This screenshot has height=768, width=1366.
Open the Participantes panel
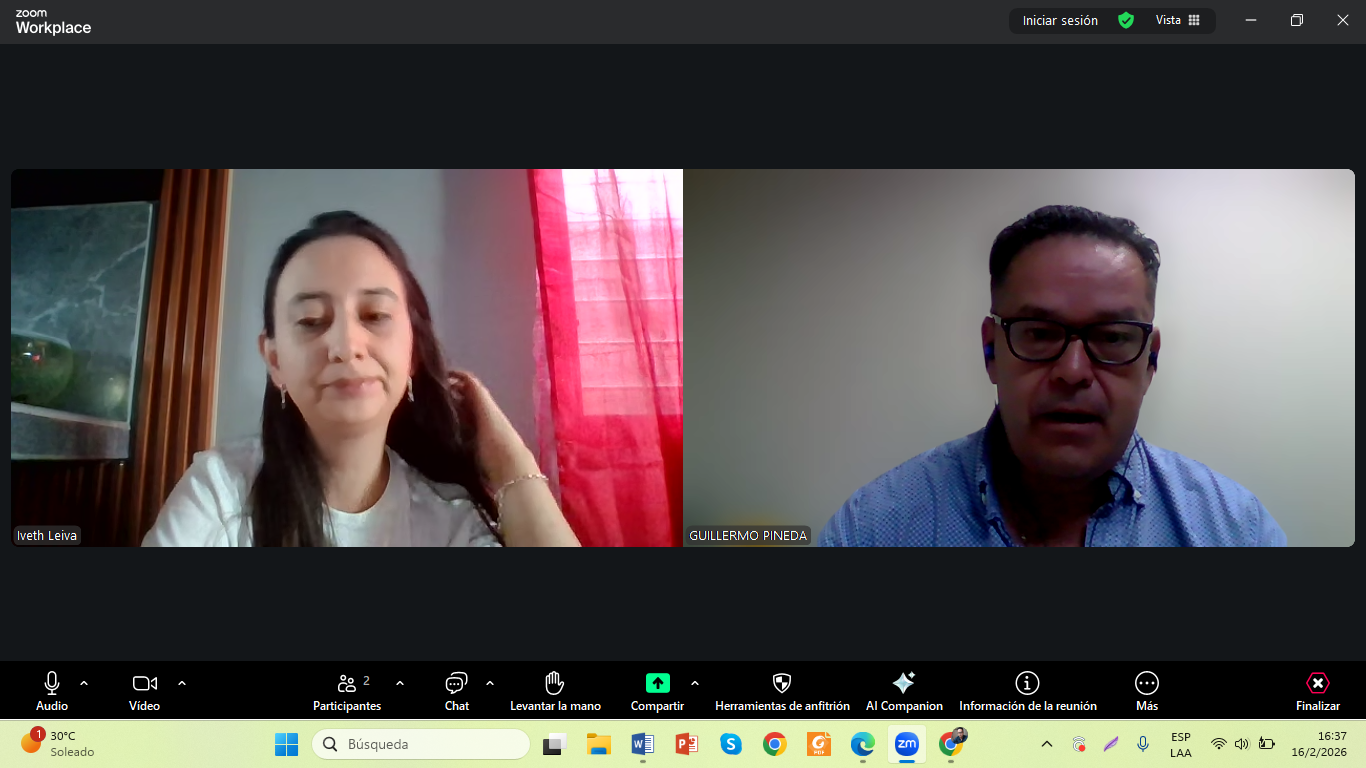coord(347,690)
